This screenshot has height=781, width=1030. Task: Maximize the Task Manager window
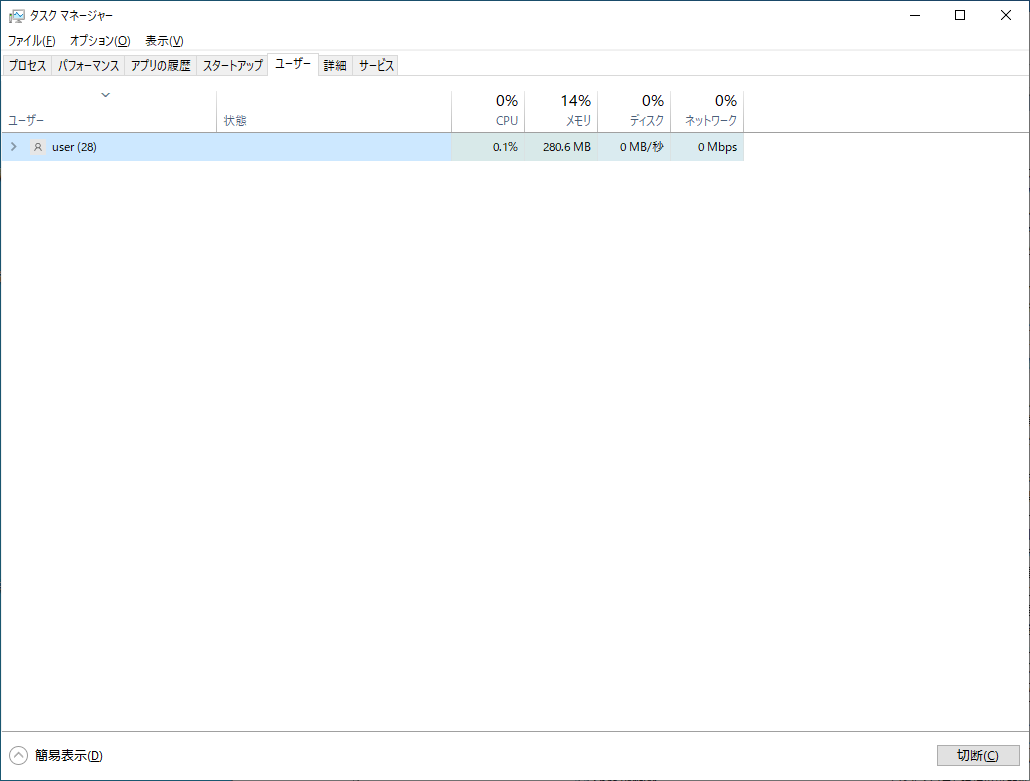(960, 15)
